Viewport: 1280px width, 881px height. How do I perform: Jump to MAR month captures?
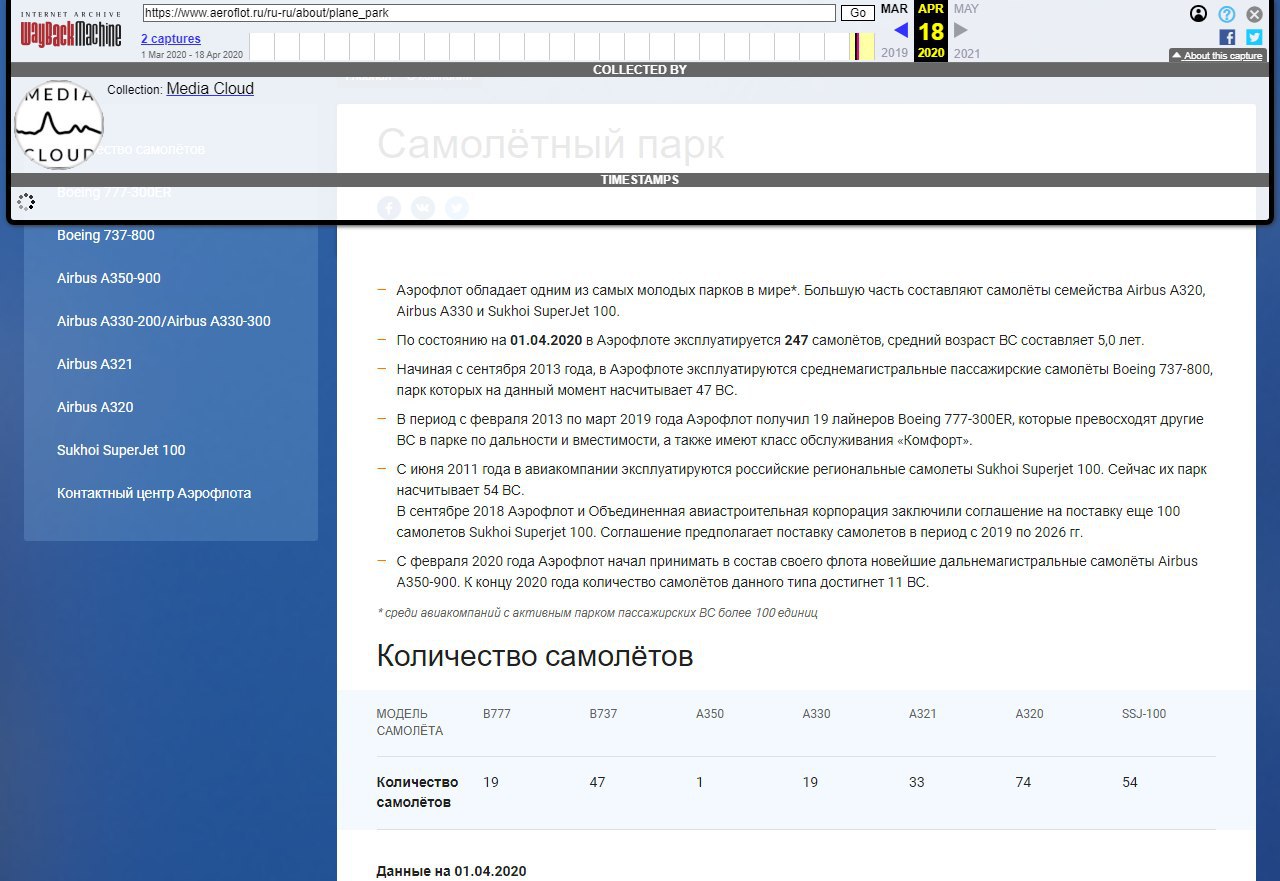(x=894, y=9)
